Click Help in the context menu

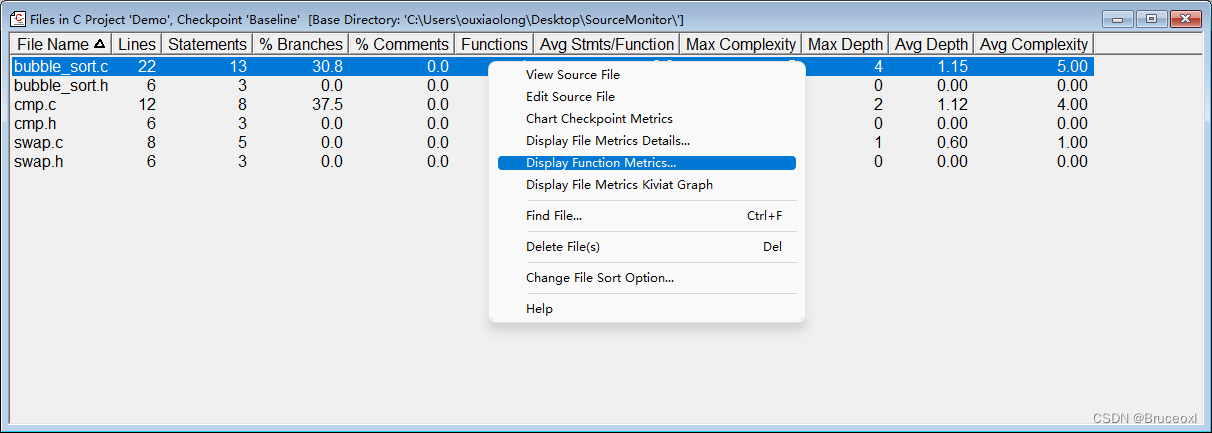click(x=539, y=309)
